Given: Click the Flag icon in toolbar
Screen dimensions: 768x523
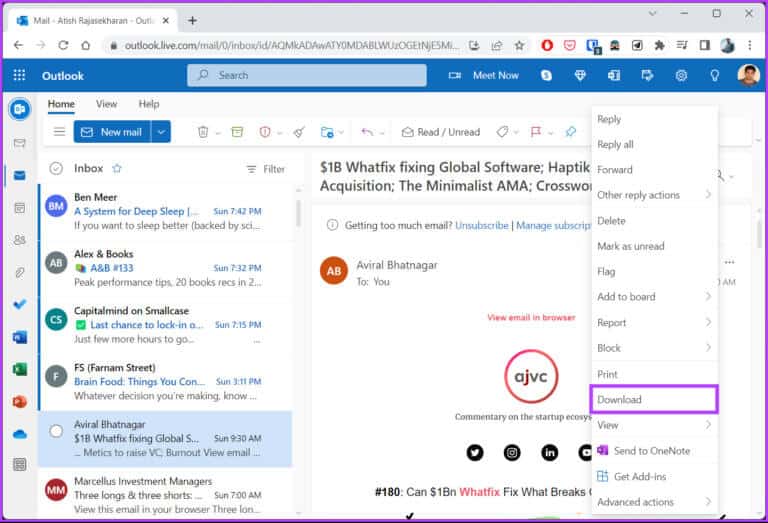Looking at the screenshot, I should pos(536,132).
